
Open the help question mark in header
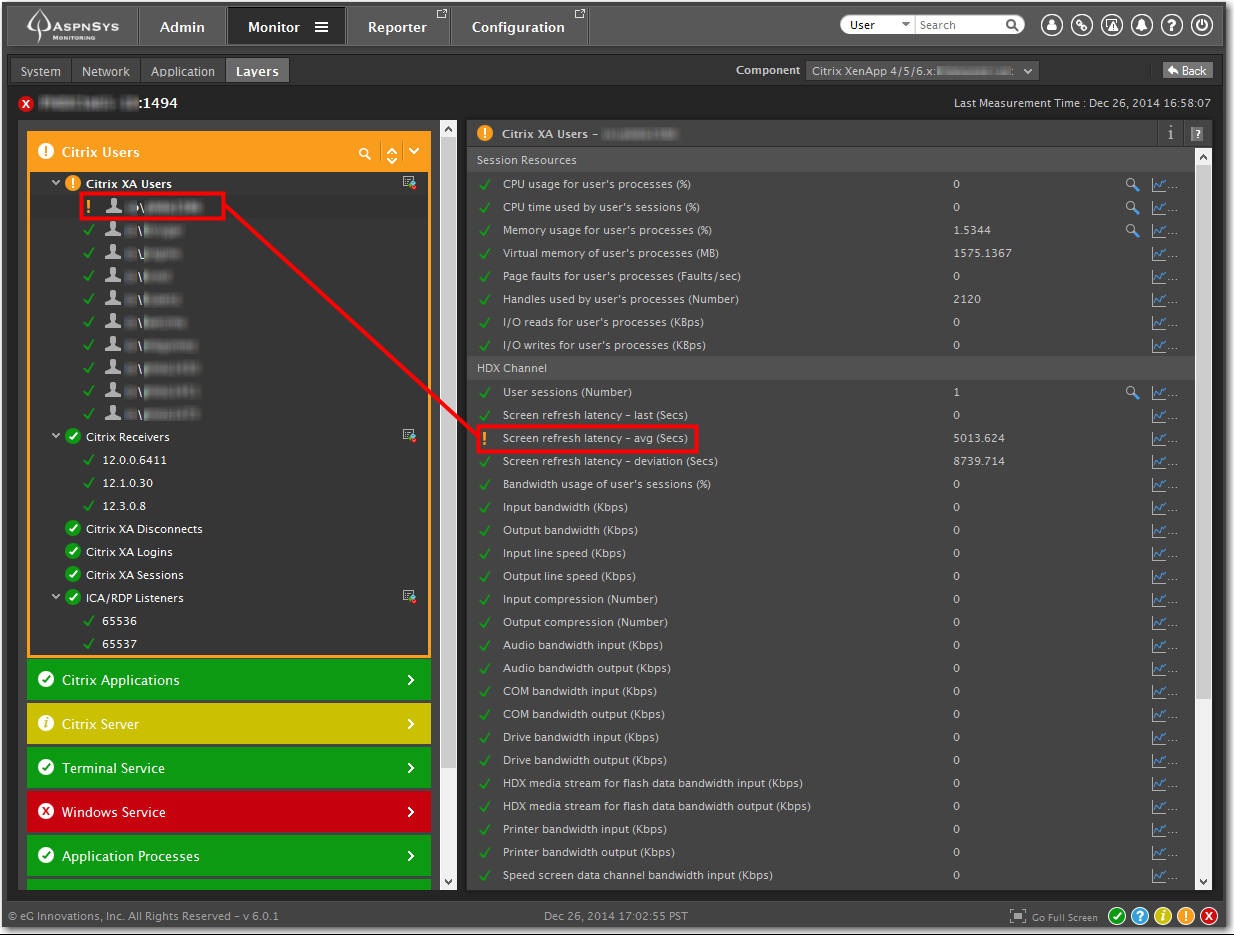click(1171, 26)
